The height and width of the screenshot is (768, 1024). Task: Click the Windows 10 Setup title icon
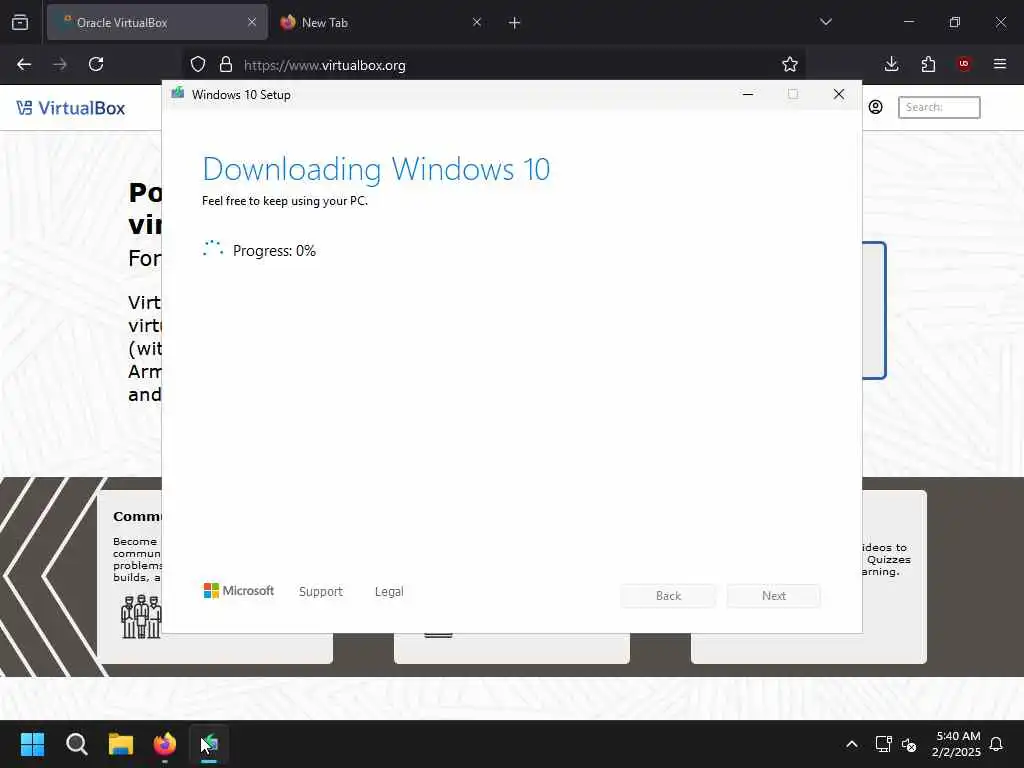(x=178, y=93)
